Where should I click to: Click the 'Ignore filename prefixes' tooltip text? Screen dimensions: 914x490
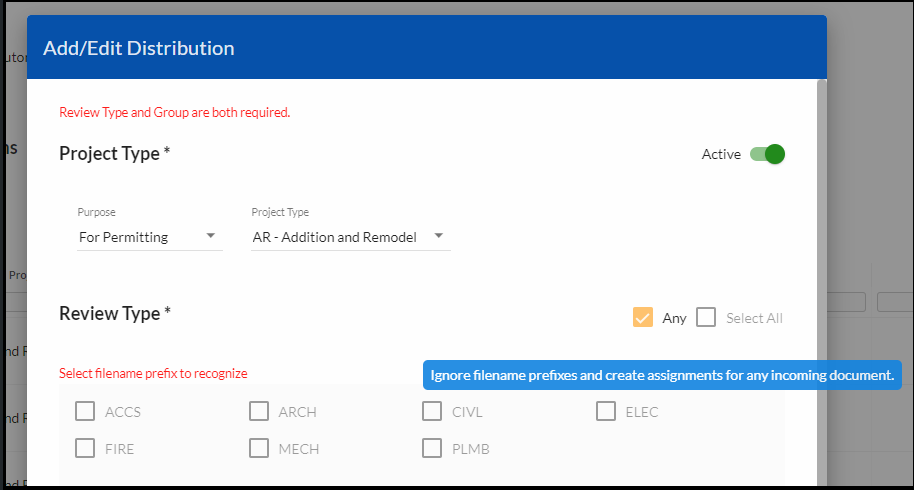(x=662, y=375)
